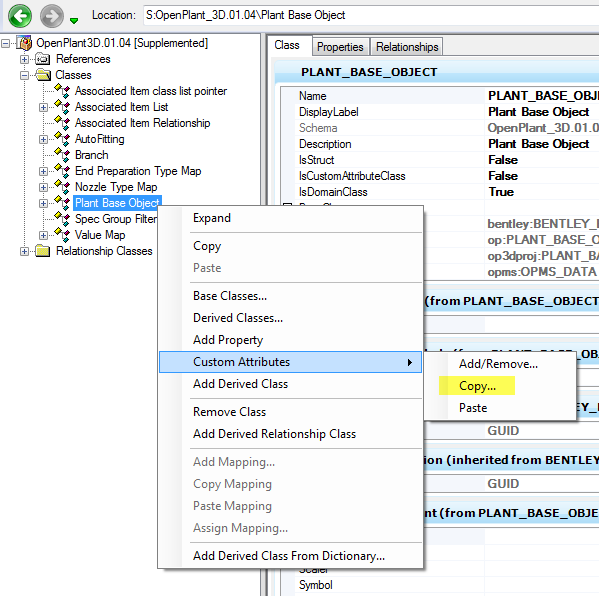Choose Remove Class menu entry
Viewport: 599px width, 596px height.
(x=290, y=412)
